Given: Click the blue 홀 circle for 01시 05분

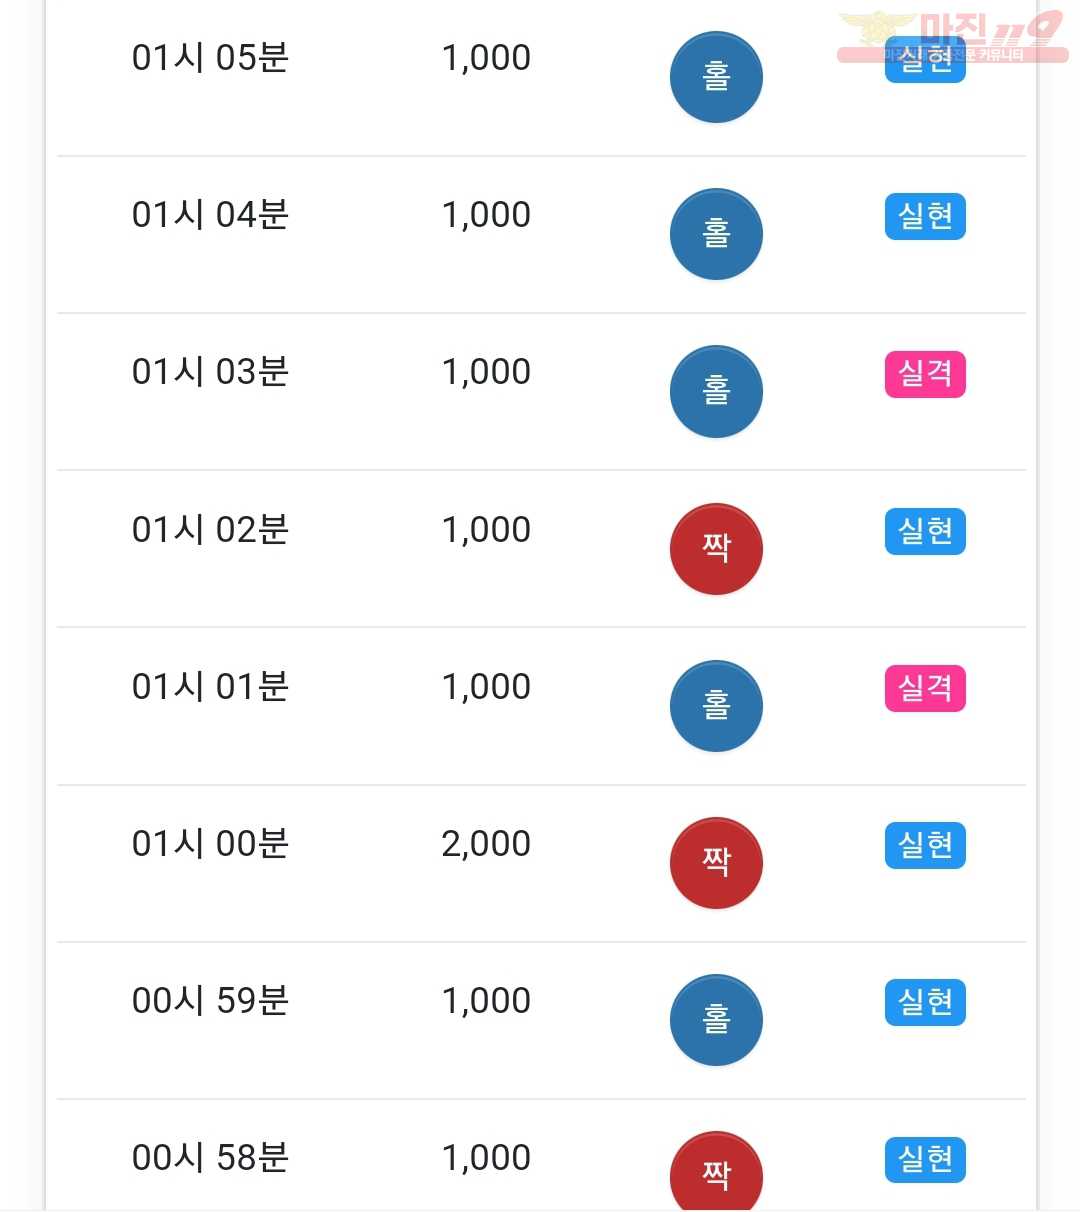Looking at the screenshot, I should point(716,77).
